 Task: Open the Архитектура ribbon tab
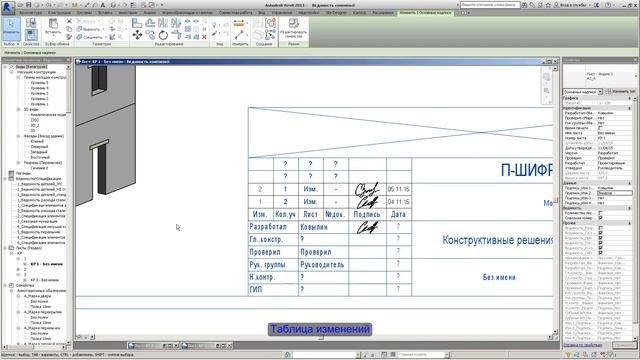(x=30, y=13)
